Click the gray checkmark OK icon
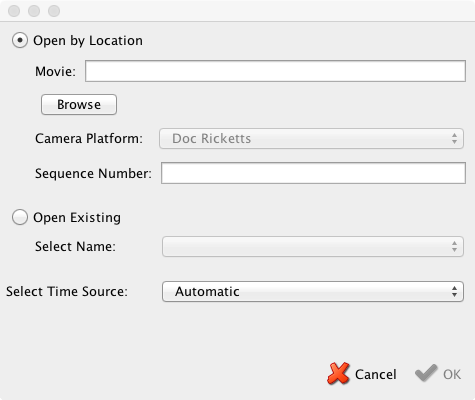This screenshot has height=400, width=475. point(426,373)
